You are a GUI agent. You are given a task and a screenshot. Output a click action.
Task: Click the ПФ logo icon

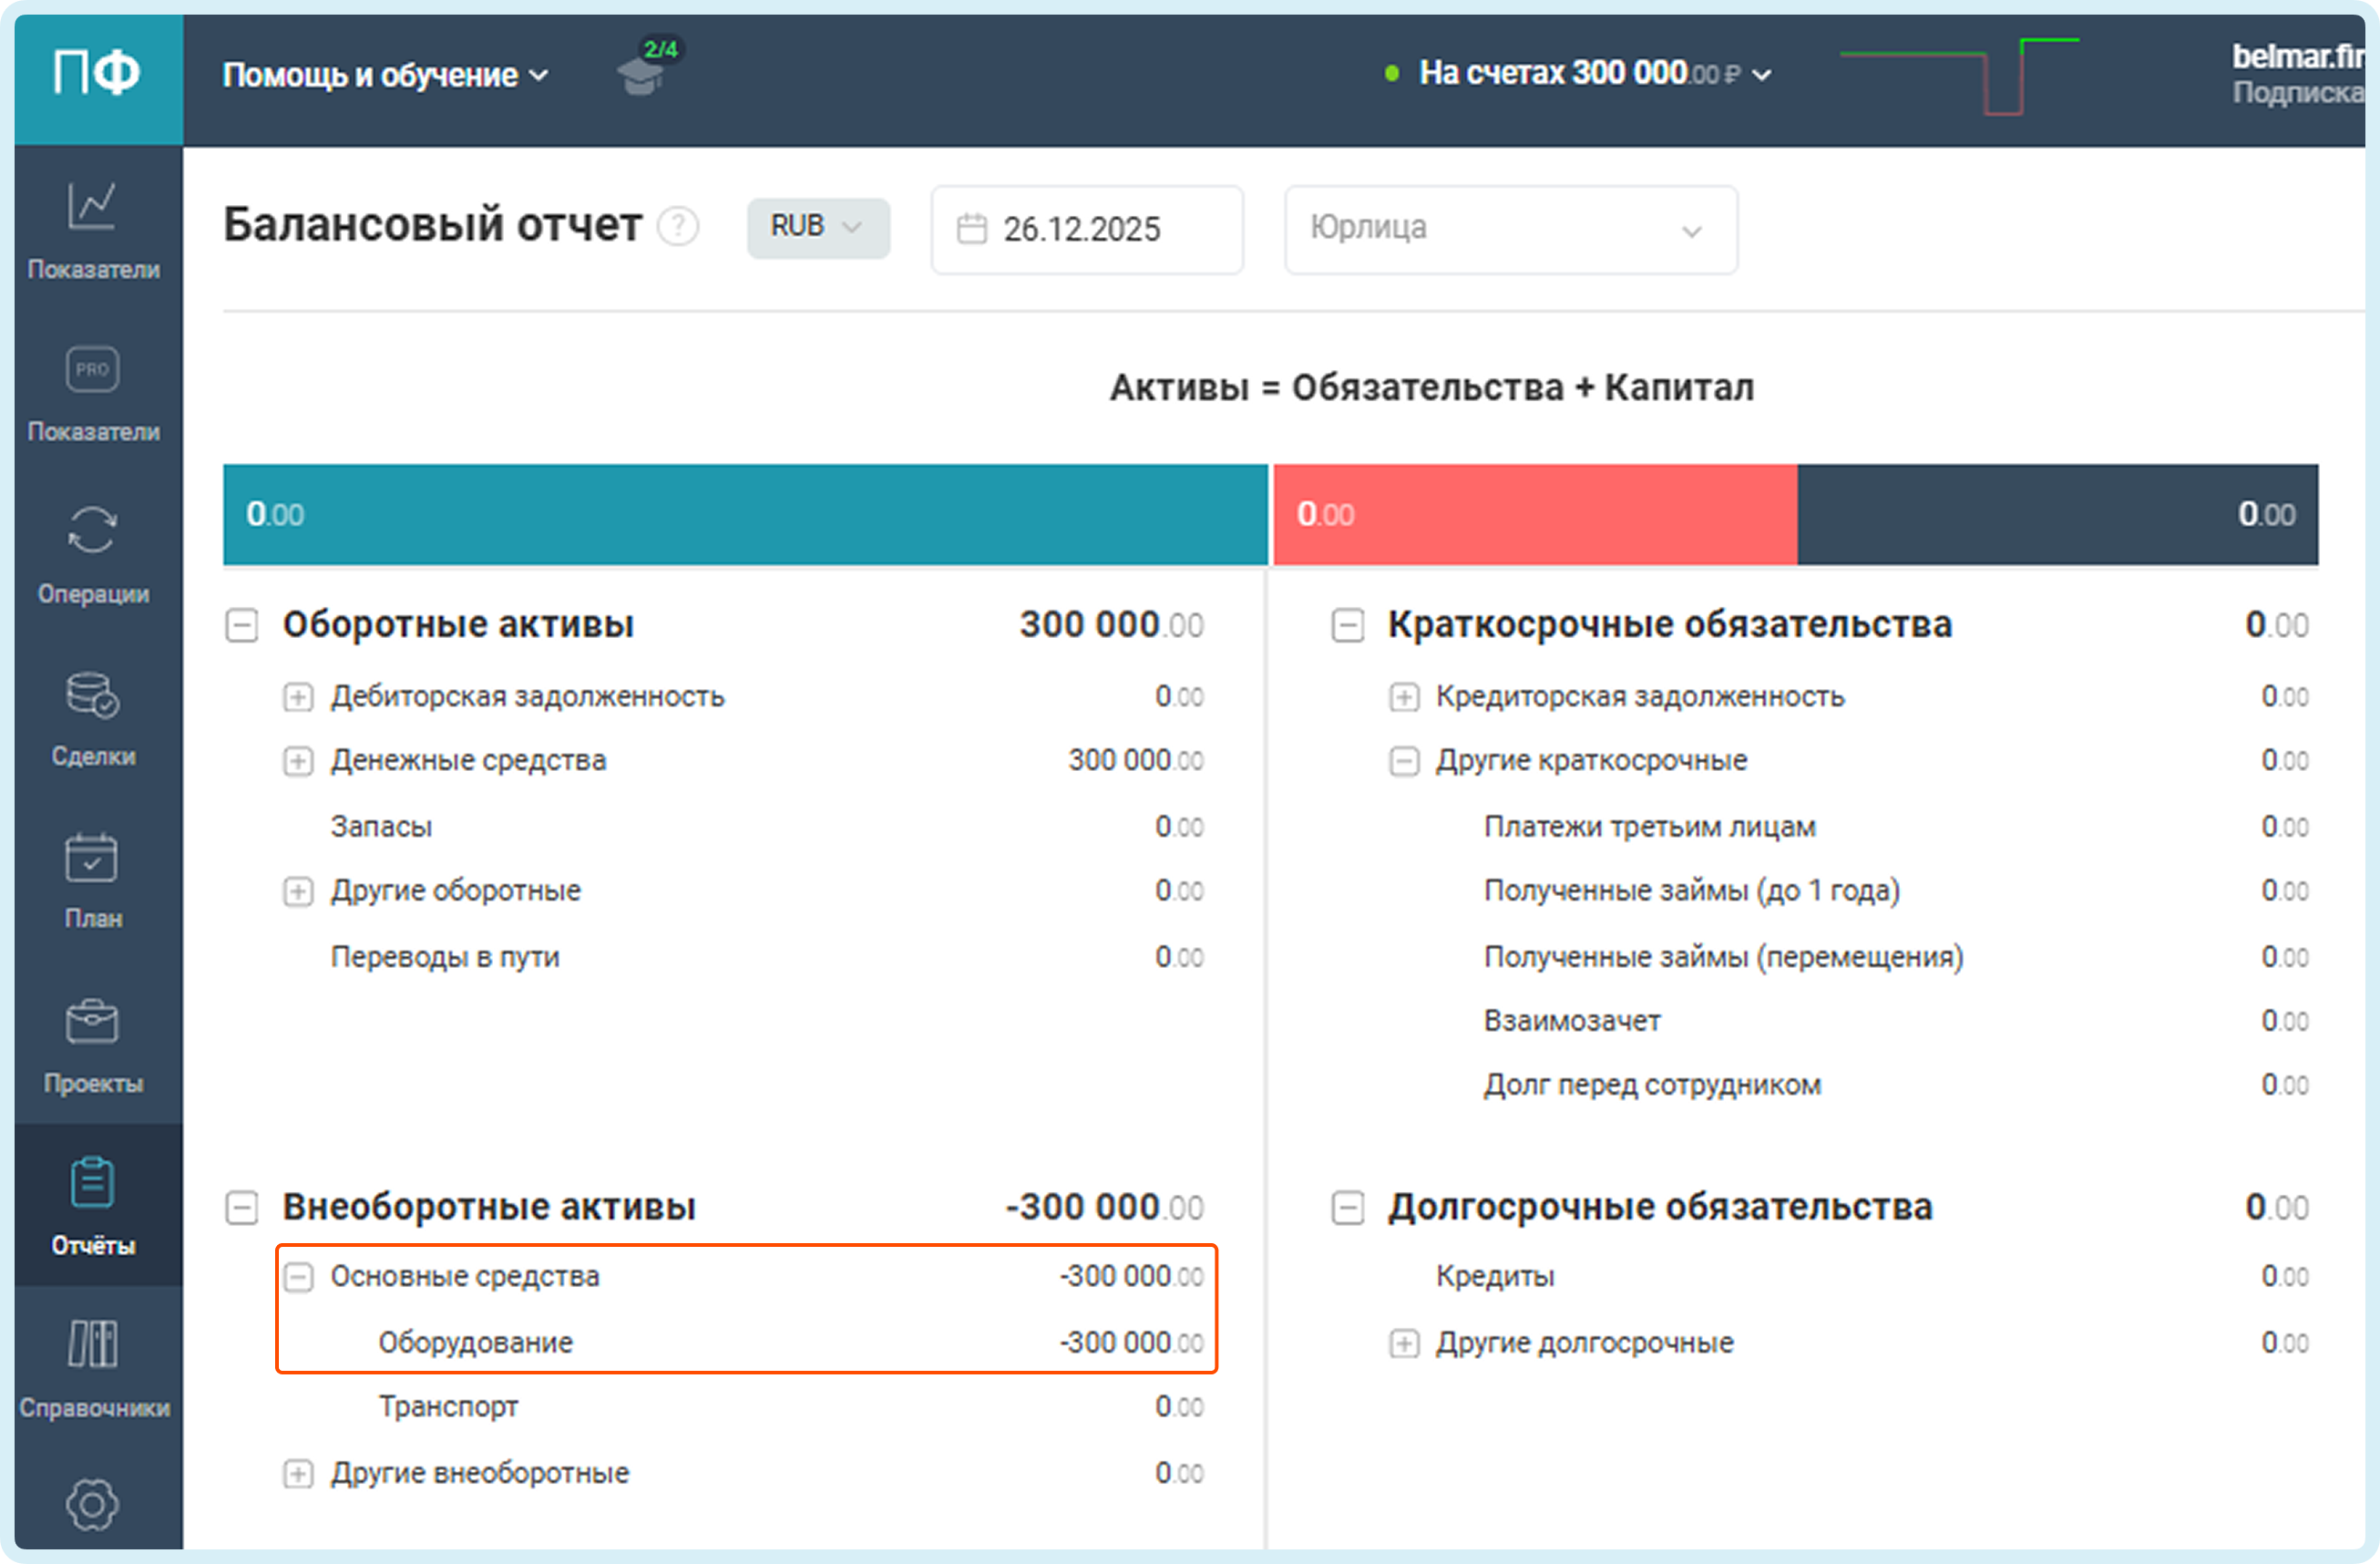coord(96,74)
